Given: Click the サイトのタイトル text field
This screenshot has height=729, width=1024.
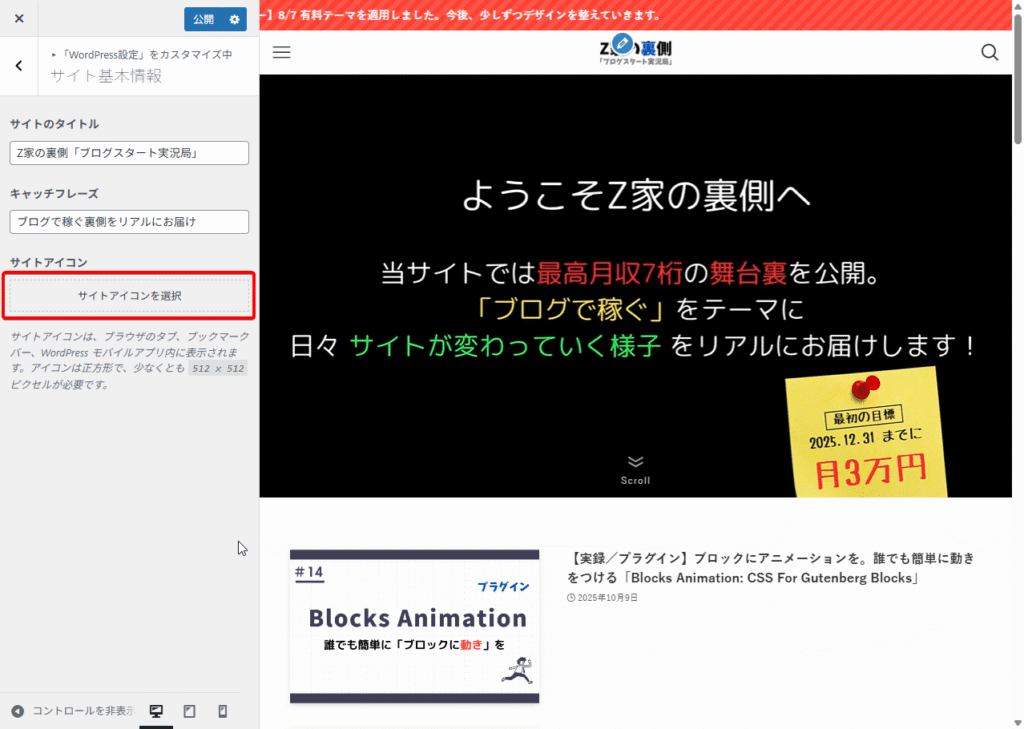Looking at the screenshot, I should [129, 153].
